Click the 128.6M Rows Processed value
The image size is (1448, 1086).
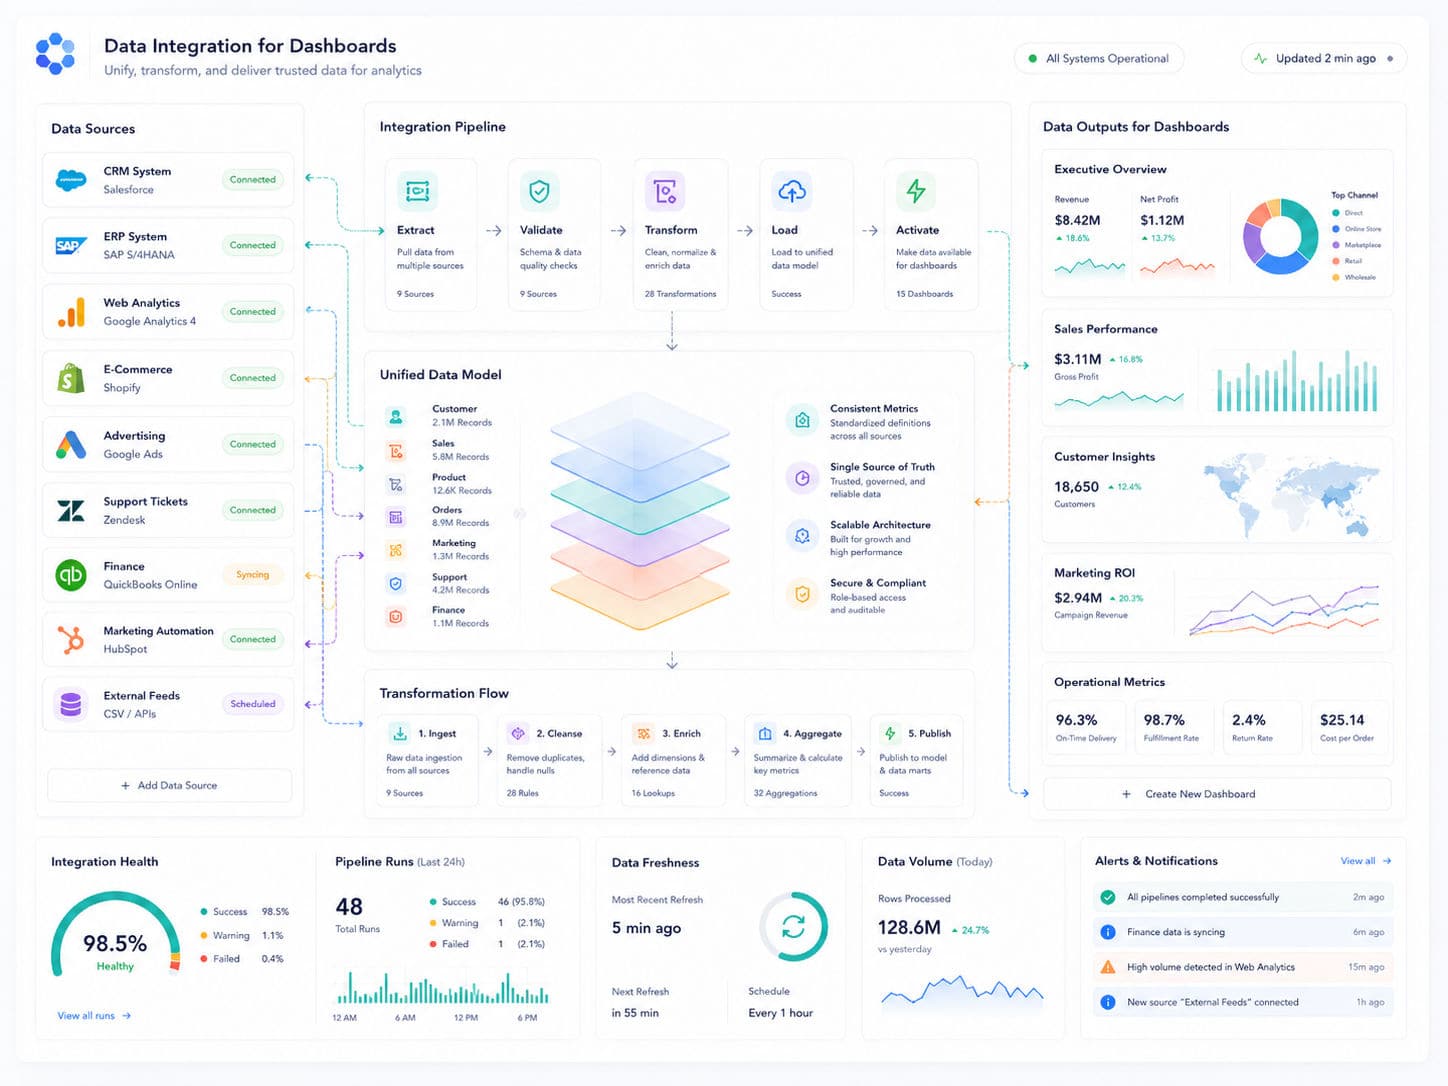(909, 927)
